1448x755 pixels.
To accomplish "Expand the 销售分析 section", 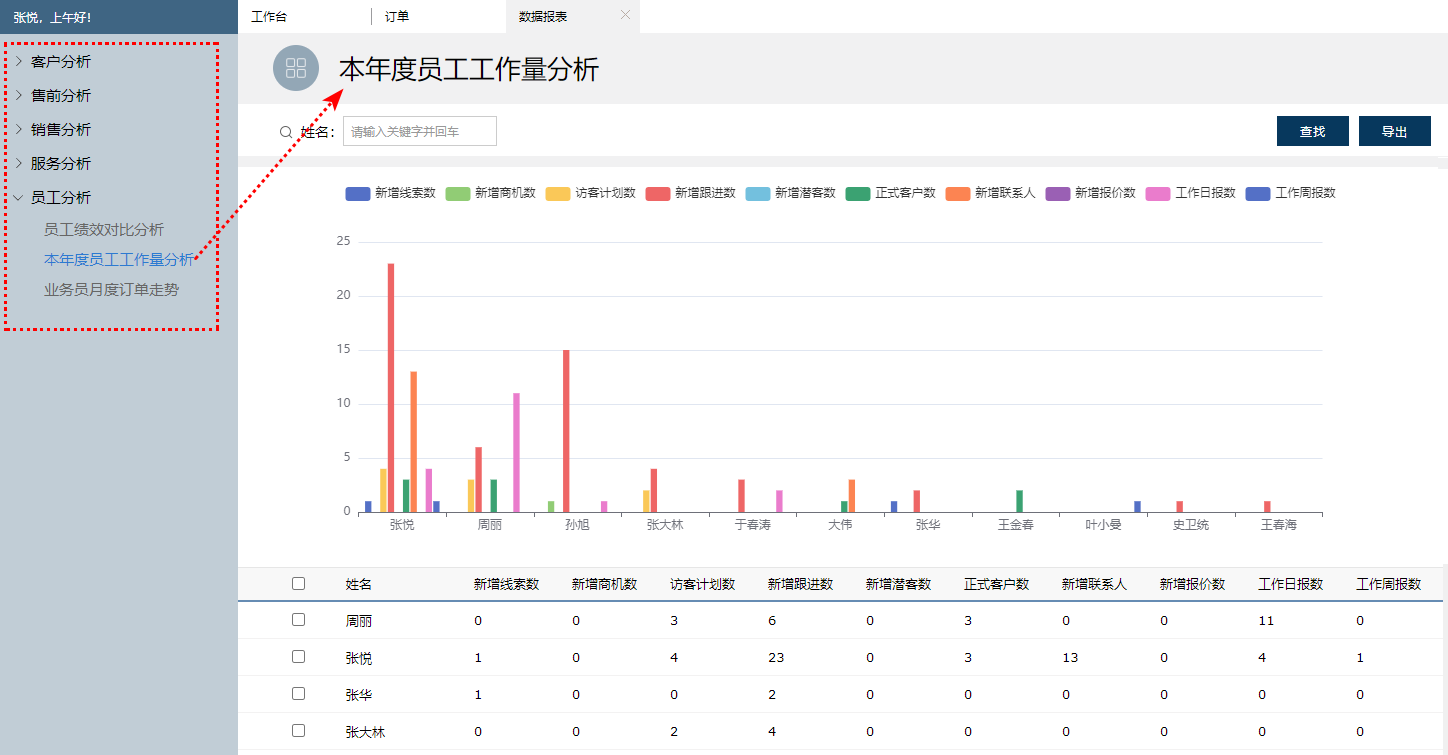I will (x=60, y=129).
